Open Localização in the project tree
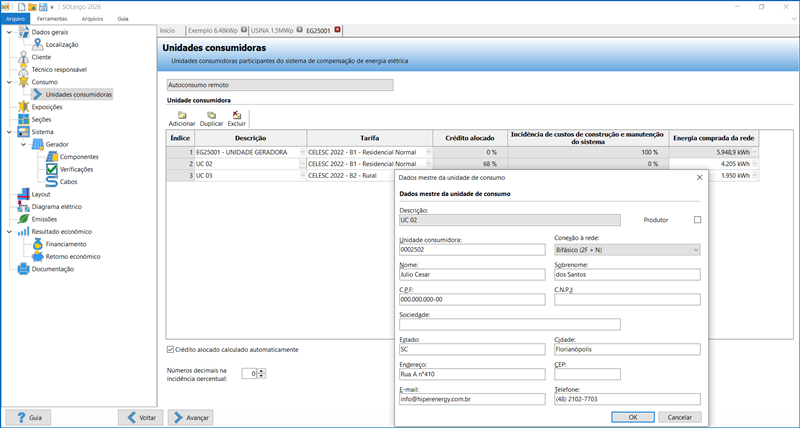The height and width of the screenshot is (428, 800). [x=68, y=44]
